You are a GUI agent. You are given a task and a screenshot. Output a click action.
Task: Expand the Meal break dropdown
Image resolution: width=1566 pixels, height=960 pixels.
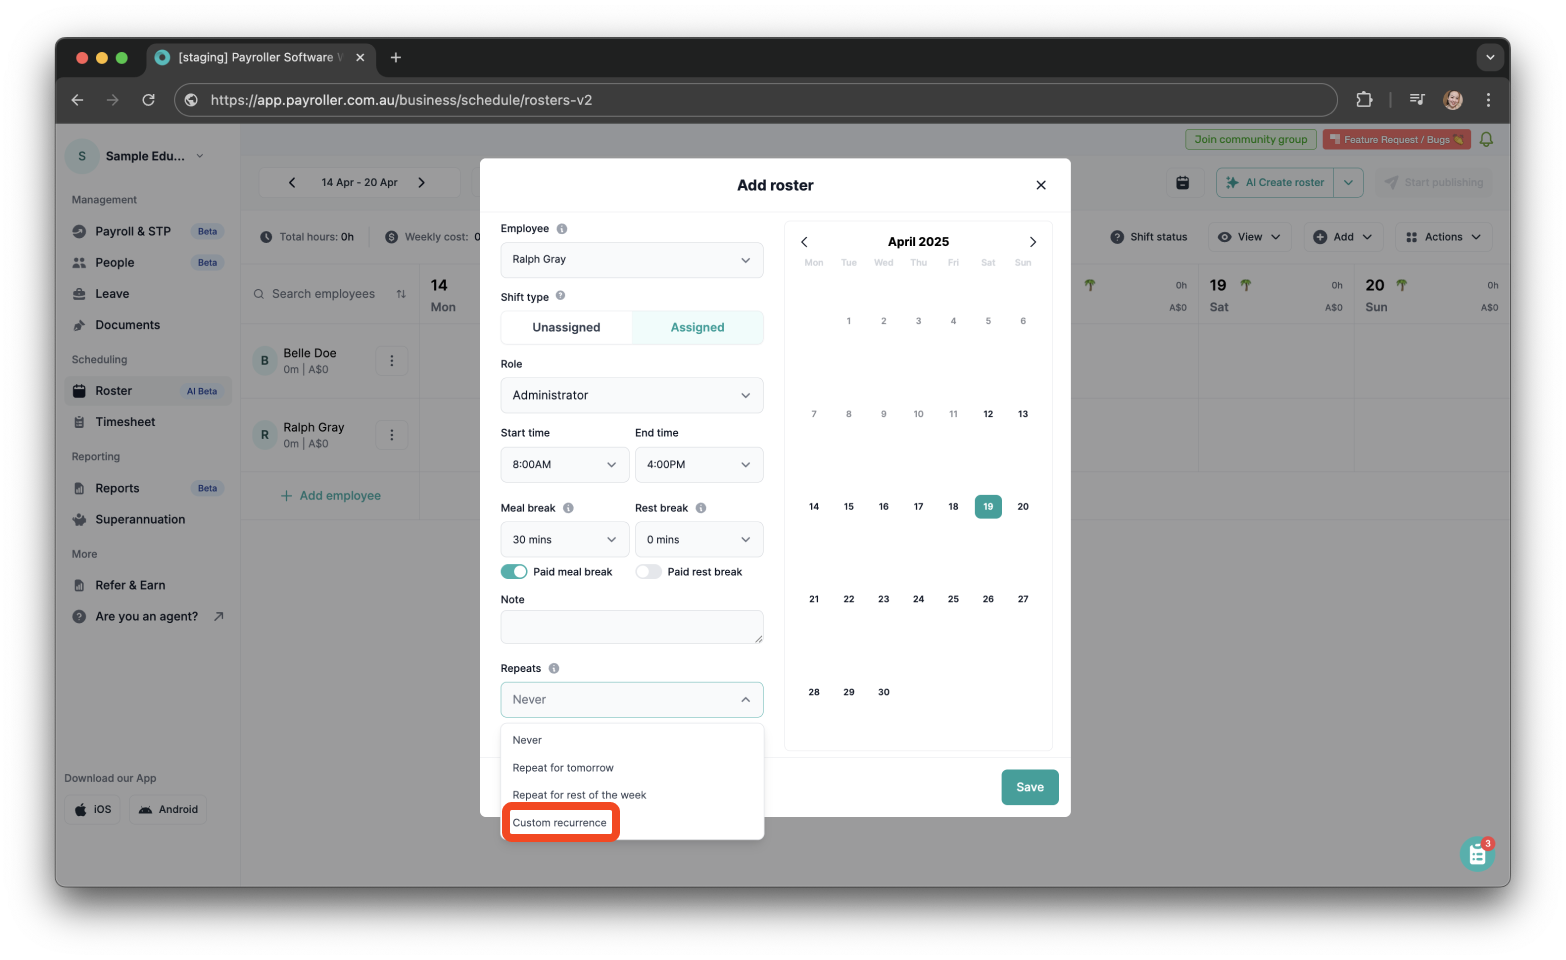click(x=564, y=539)
